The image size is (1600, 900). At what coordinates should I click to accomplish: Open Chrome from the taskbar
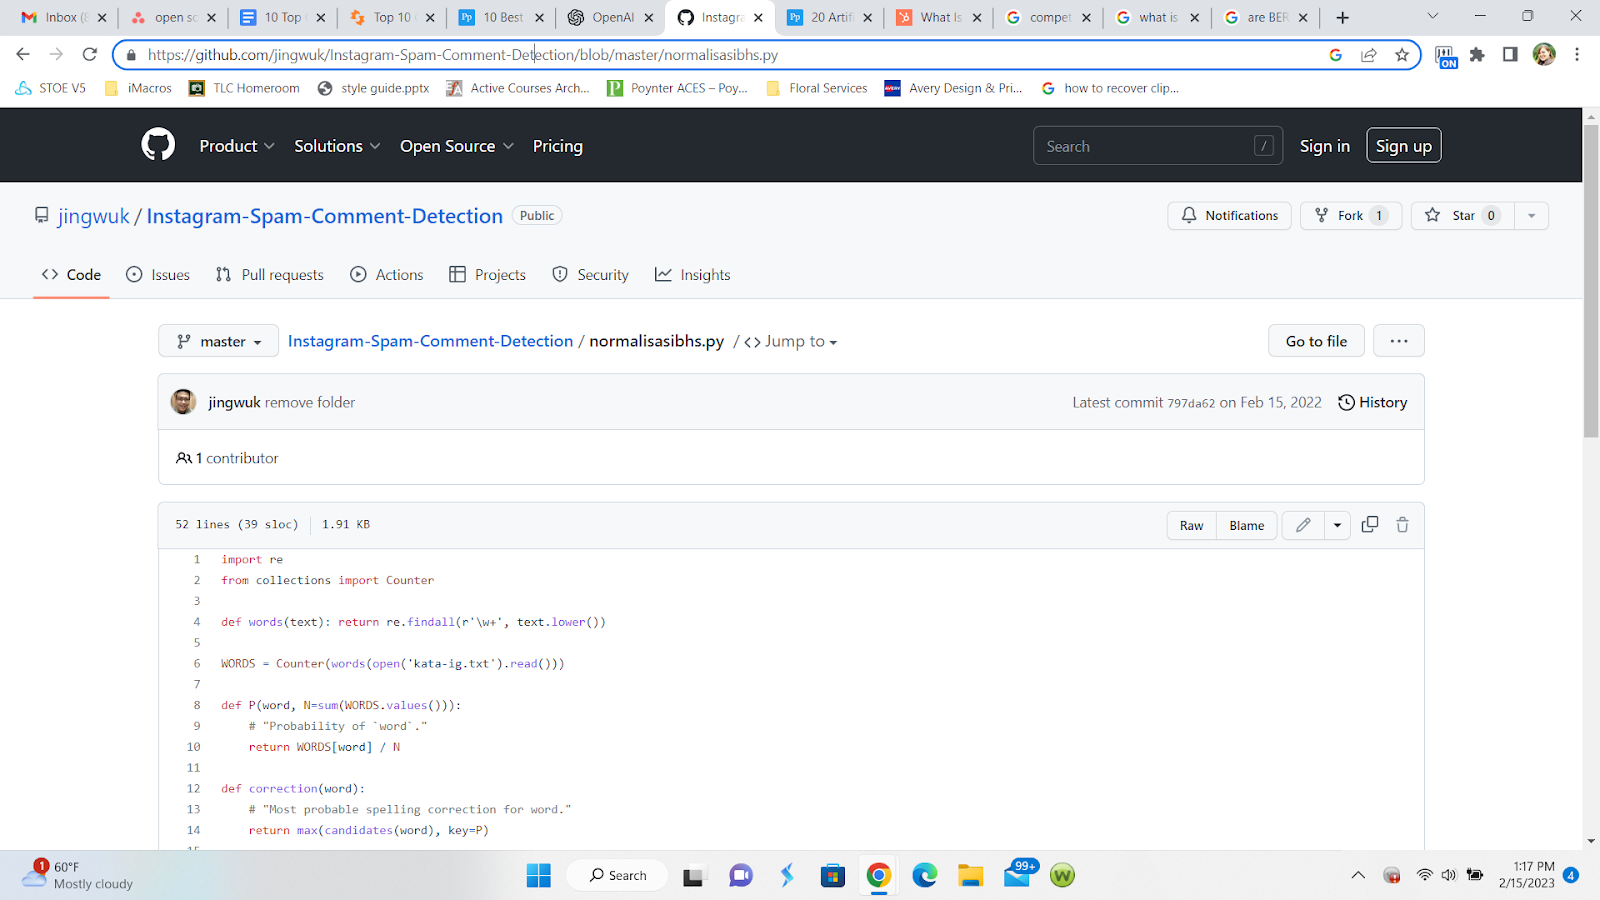(878, 875)
